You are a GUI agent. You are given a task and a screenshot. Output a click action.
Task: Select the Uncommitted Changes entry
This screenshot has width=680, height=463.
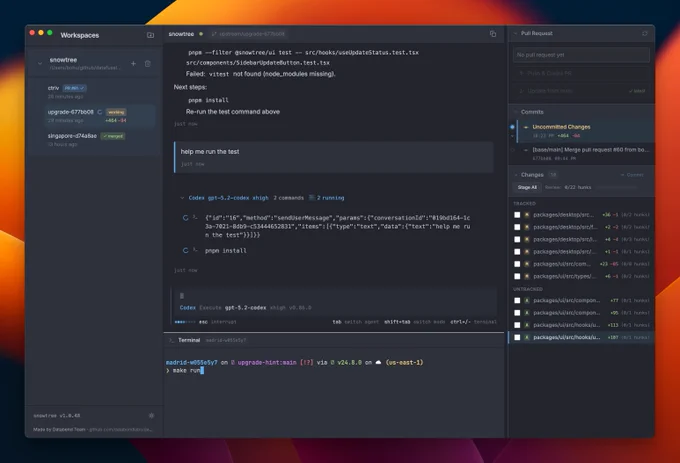(585, 131)
